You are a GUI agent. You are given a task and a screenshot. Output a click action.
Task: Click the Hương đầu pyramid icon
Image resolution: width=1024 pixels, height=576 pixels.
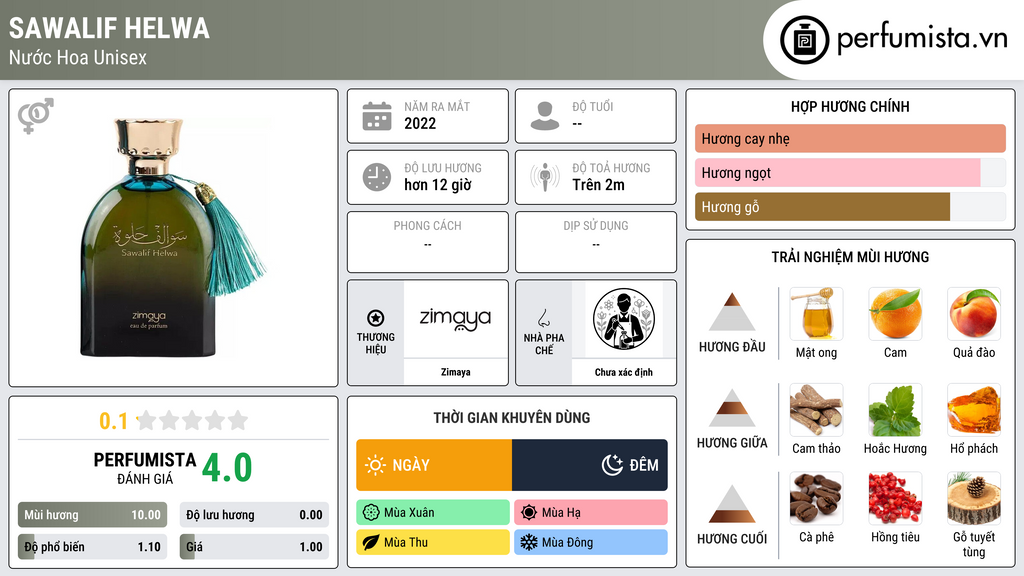point(732,312)
